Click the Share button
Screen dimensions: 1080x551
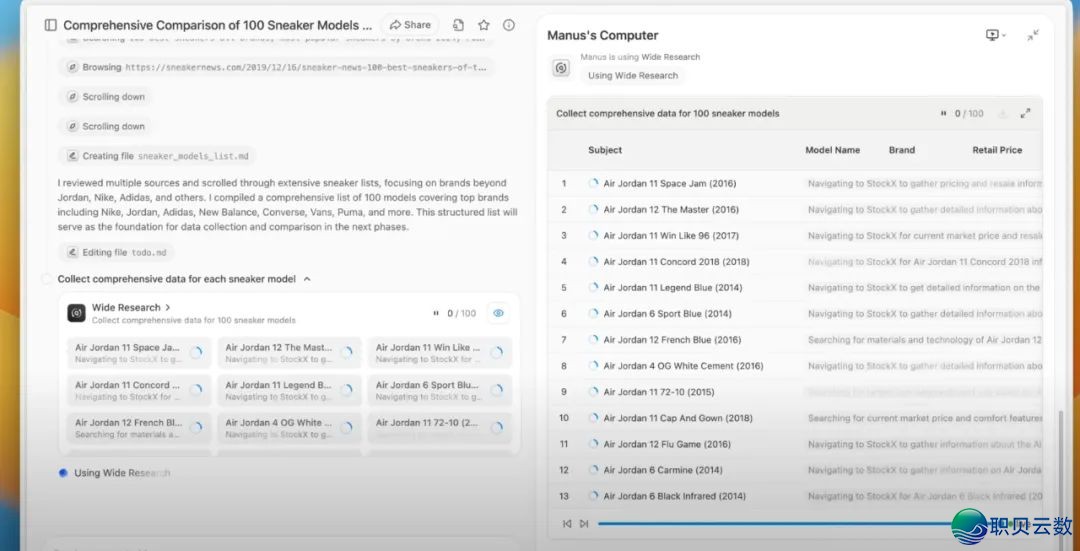(x=410, y=25)
